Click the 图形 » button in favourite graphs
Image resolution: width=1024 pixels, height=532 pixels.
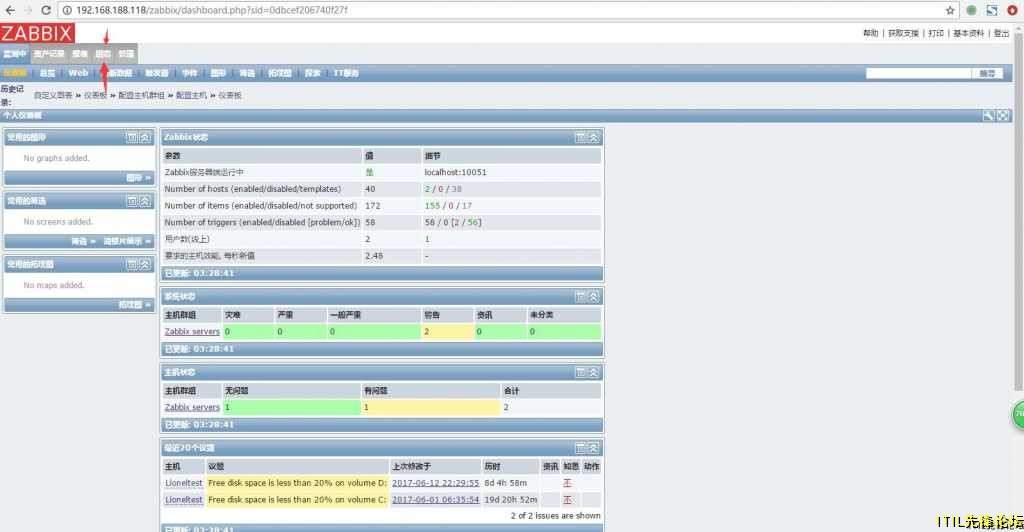point(138,178)
